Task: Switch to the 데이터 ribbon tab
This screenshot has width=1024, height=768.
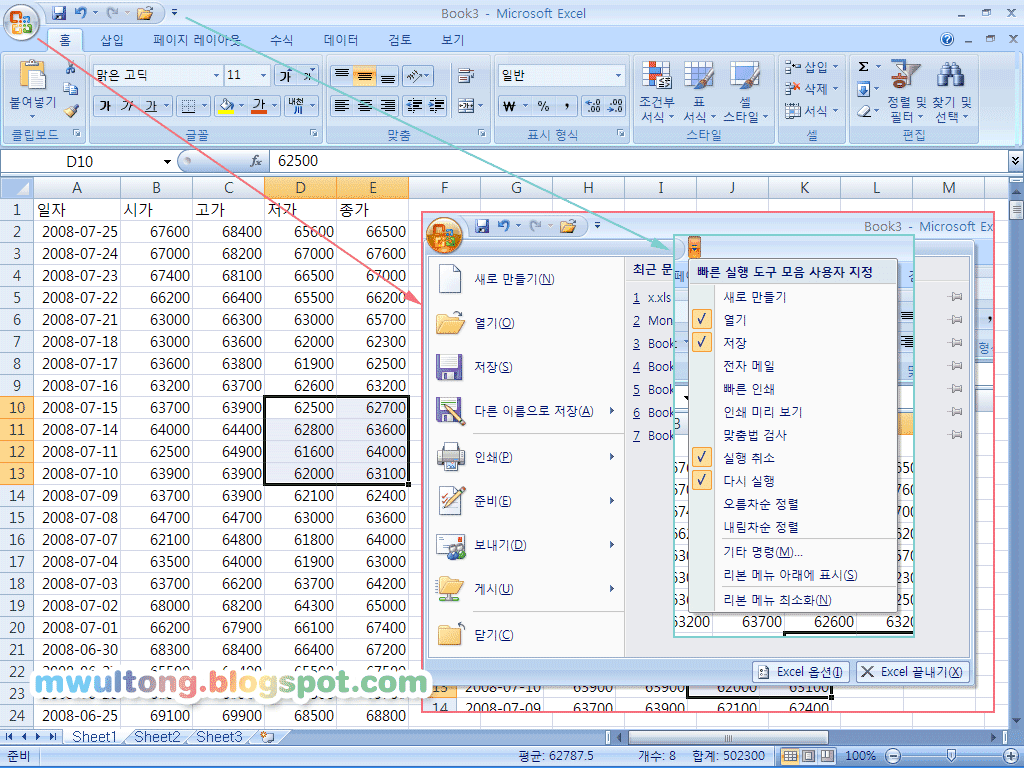Action: [341, 40]
